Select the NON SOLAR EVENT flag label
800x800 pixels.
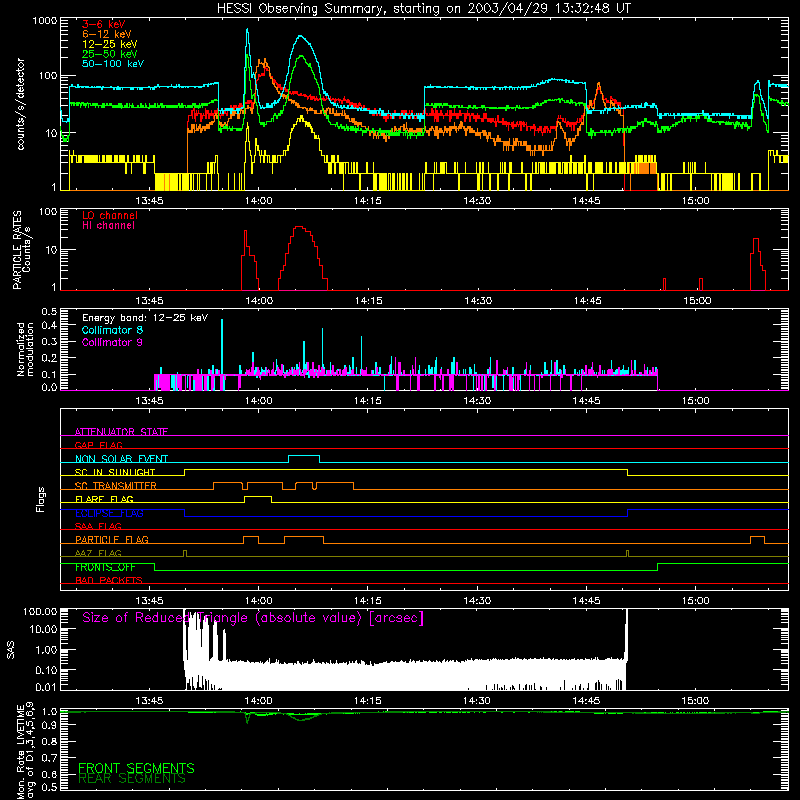click(121, 459)
